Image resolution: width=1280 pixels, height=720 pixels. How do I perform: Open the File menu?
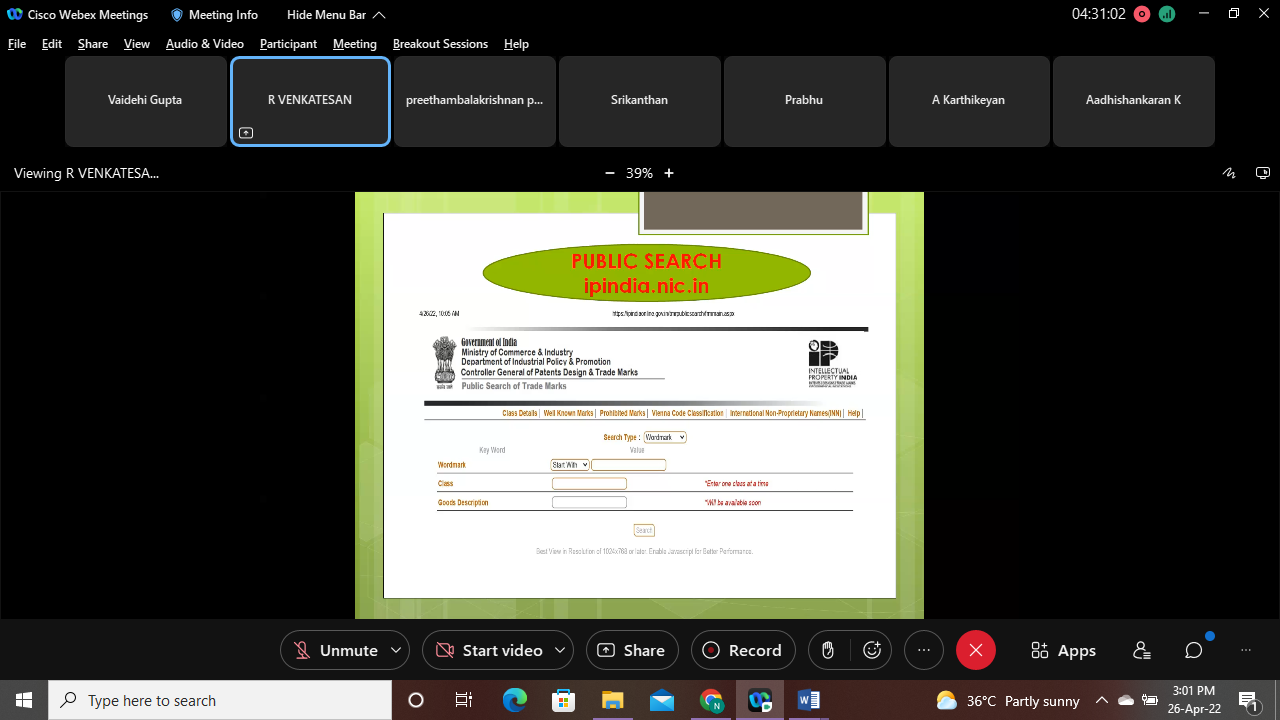point(17,44)
